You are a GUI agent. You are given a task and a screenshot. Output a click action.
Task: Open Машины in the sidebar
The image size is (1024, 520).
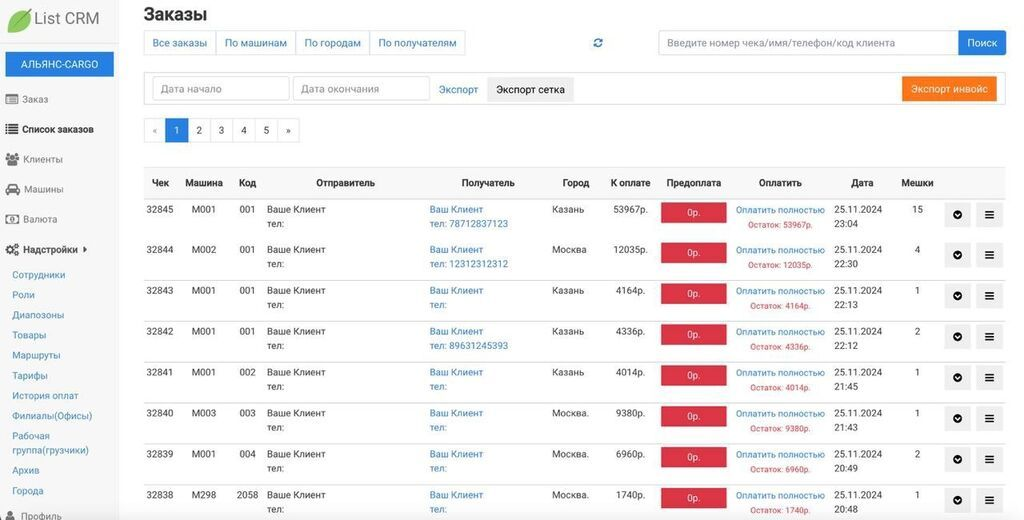point(43,189)
